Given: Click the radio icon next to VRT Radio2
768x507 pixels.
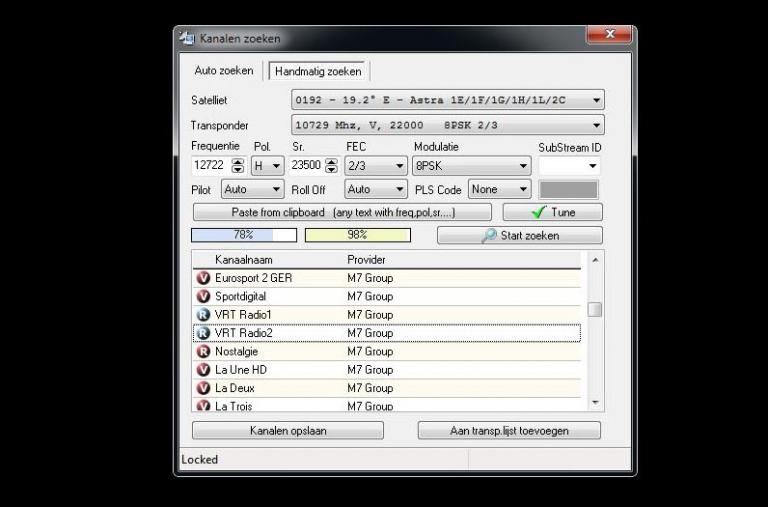Looking at the screenshot, I should pos(204,333).
